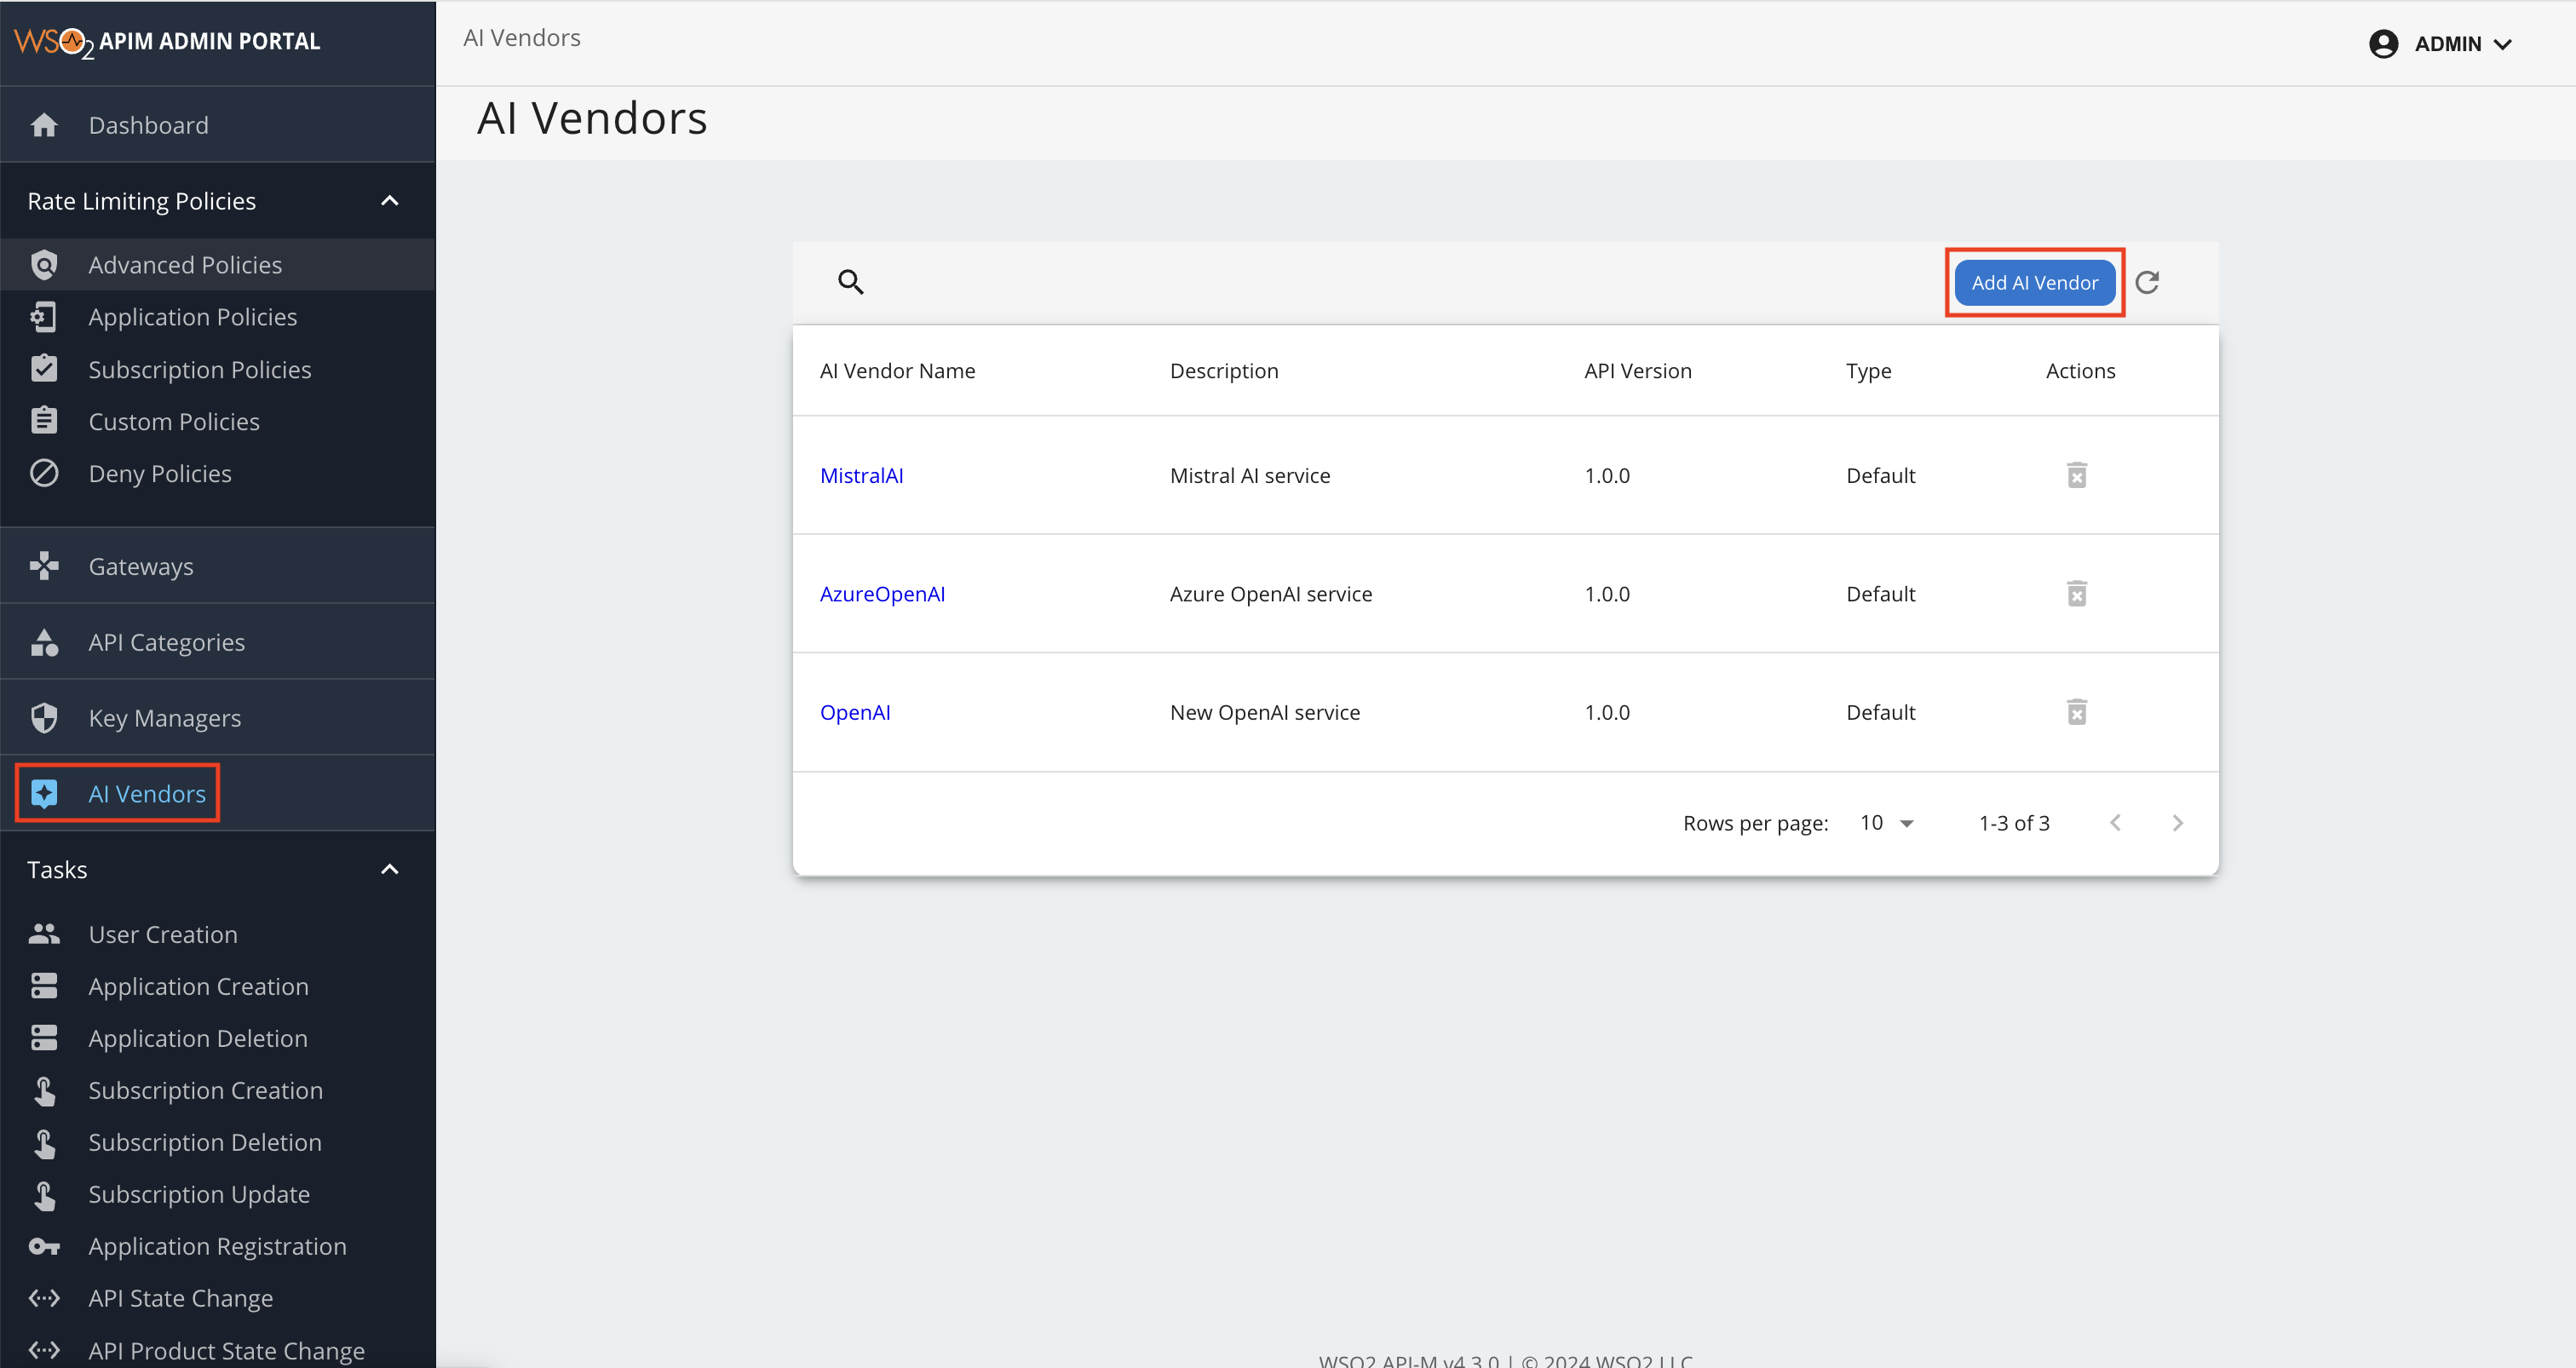Open the Rows per page dropdown
This screenshot has height=1368, width=2576.
click(1886, 823)
